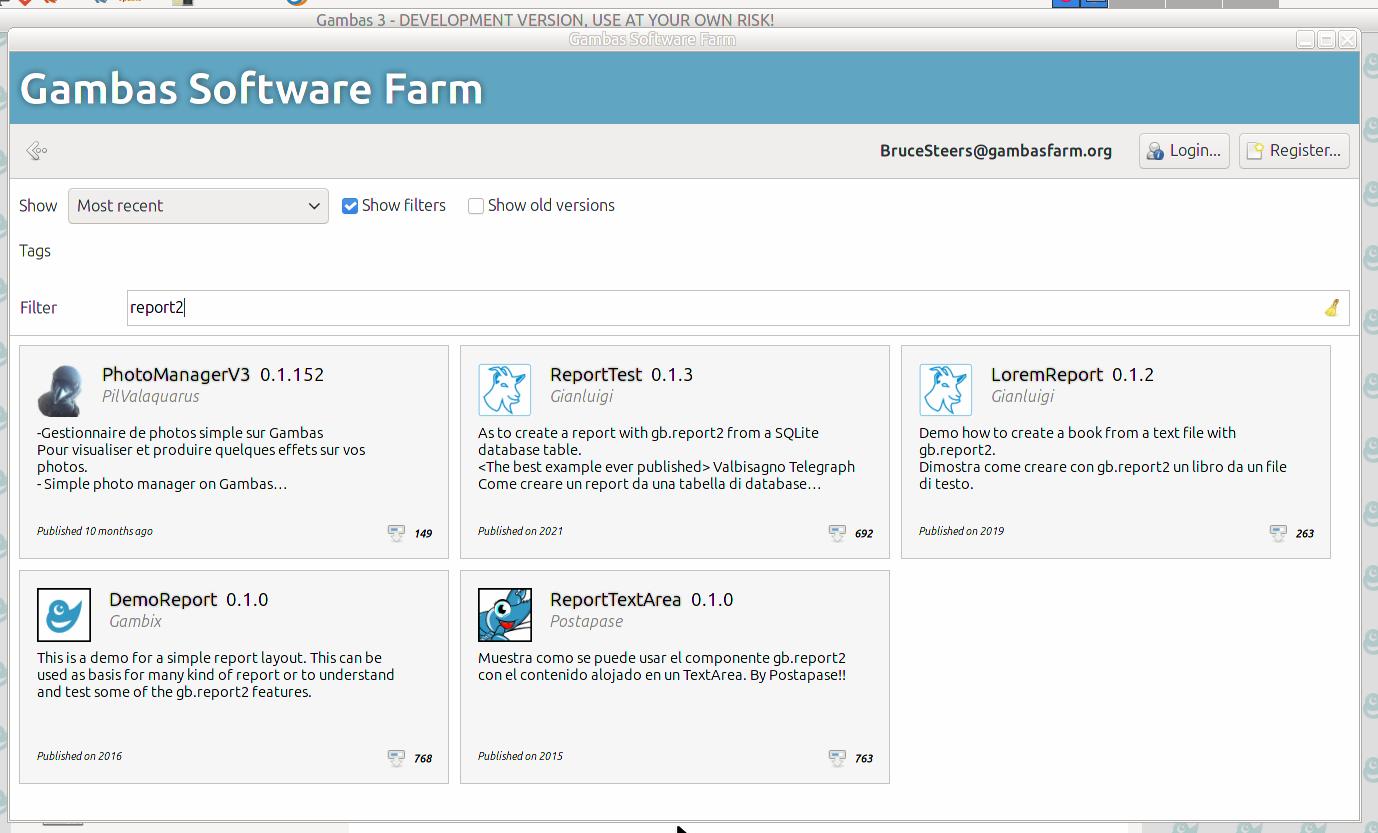This screenshot has width=1378, height=833.
Task: Open the ReportTextArea project title
Action: pos(615,600)
